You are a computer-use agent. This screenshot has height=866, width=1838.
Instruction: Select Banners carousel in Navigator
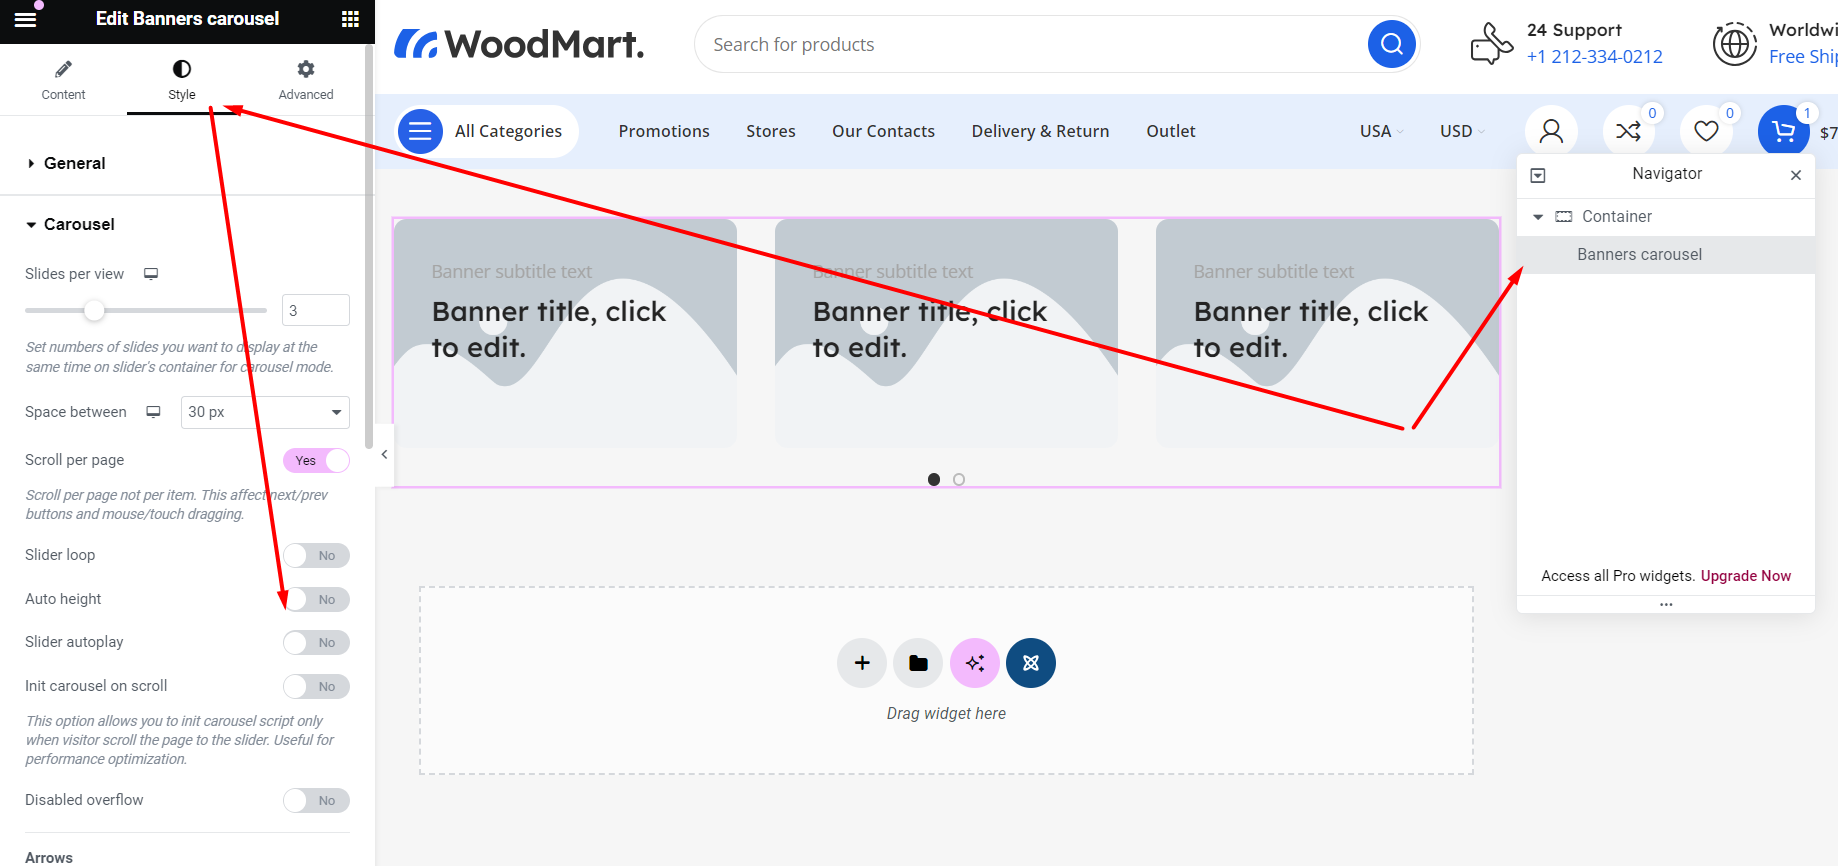(1666, 255)
